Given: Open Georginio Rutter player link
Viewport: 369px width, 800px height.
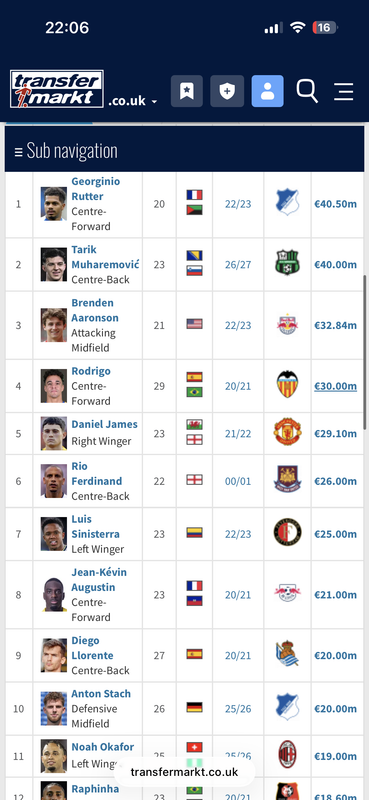Looking at the screenshot, I should click(95, 189).
